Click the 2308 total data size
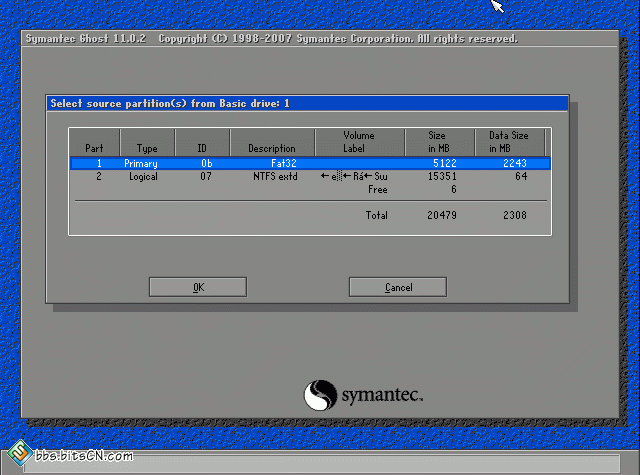The height and width of the screenshot is (475, 640). 515,215
